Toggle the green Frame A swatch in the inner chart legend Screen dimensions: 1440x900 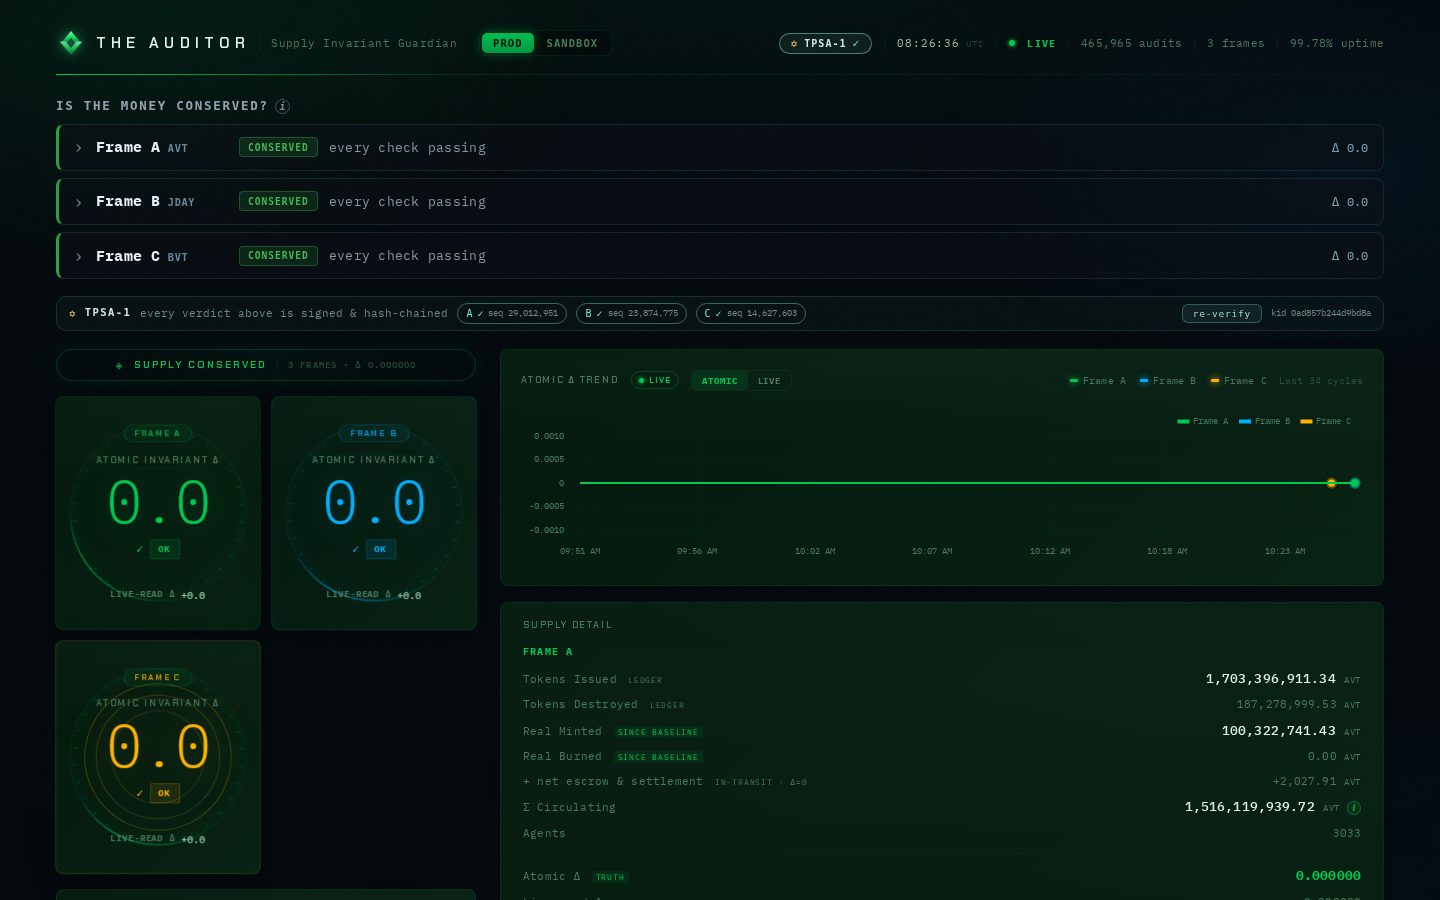tap(1183, 421)
